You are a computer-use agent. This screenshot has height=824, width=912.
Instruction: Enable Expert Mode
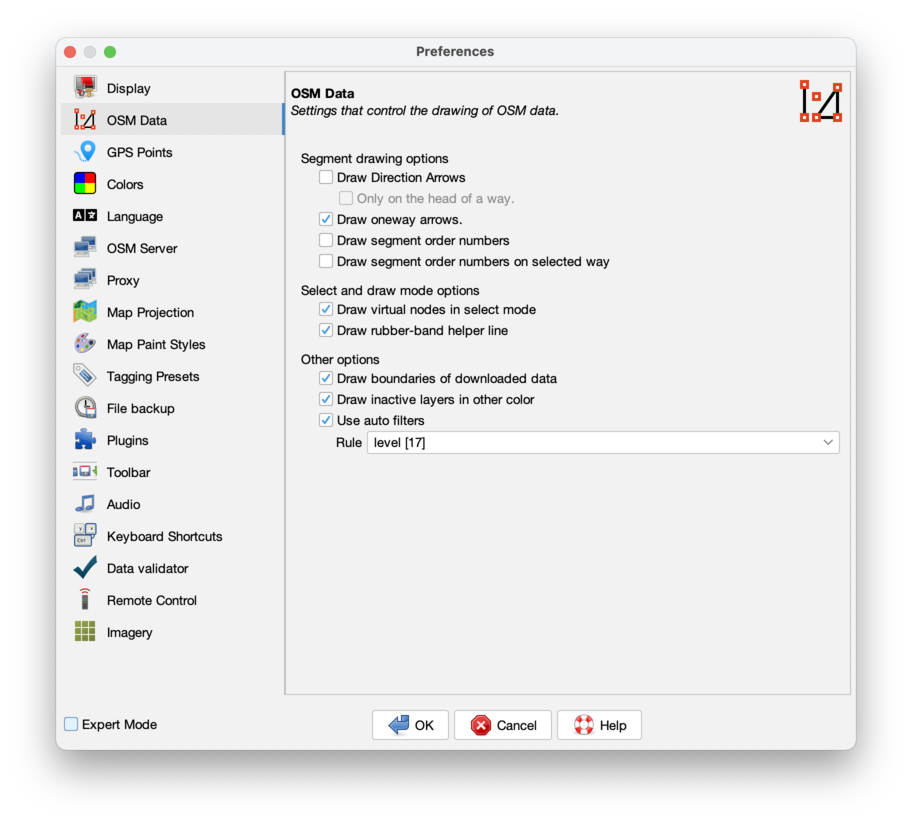pyautogui.click(x=70, y=724)
